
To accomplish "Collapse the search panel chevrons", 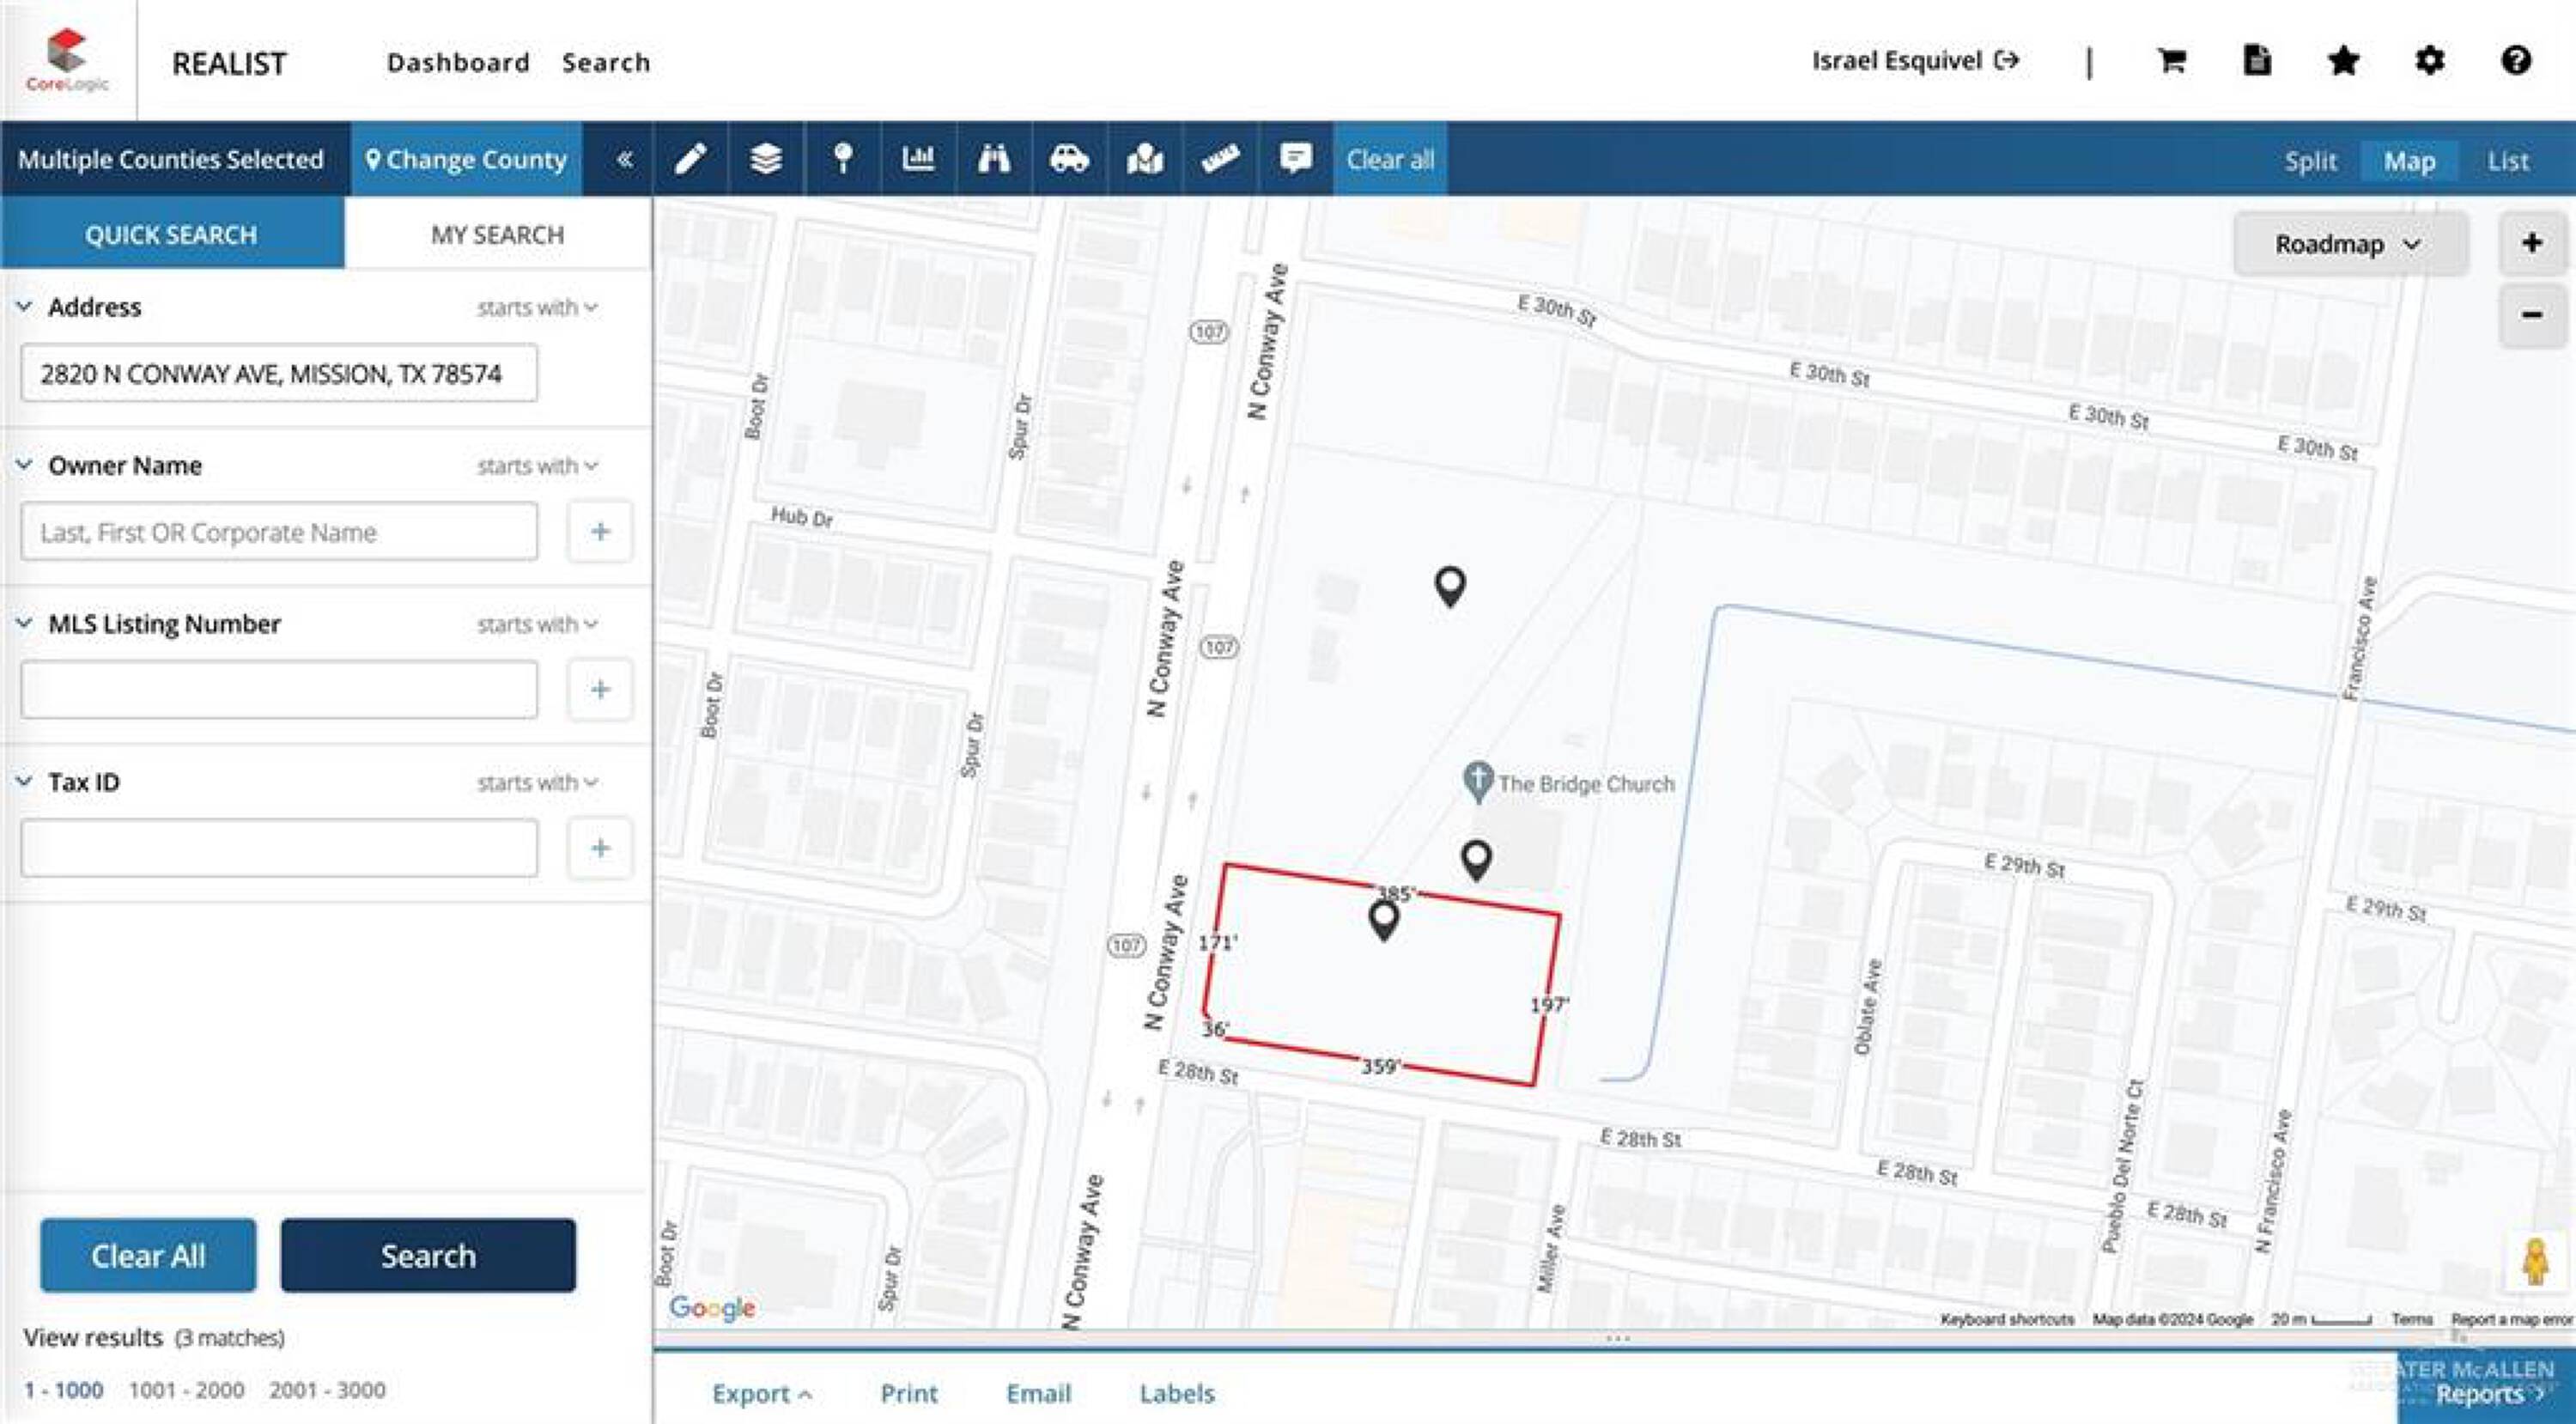I will (624, 159).
